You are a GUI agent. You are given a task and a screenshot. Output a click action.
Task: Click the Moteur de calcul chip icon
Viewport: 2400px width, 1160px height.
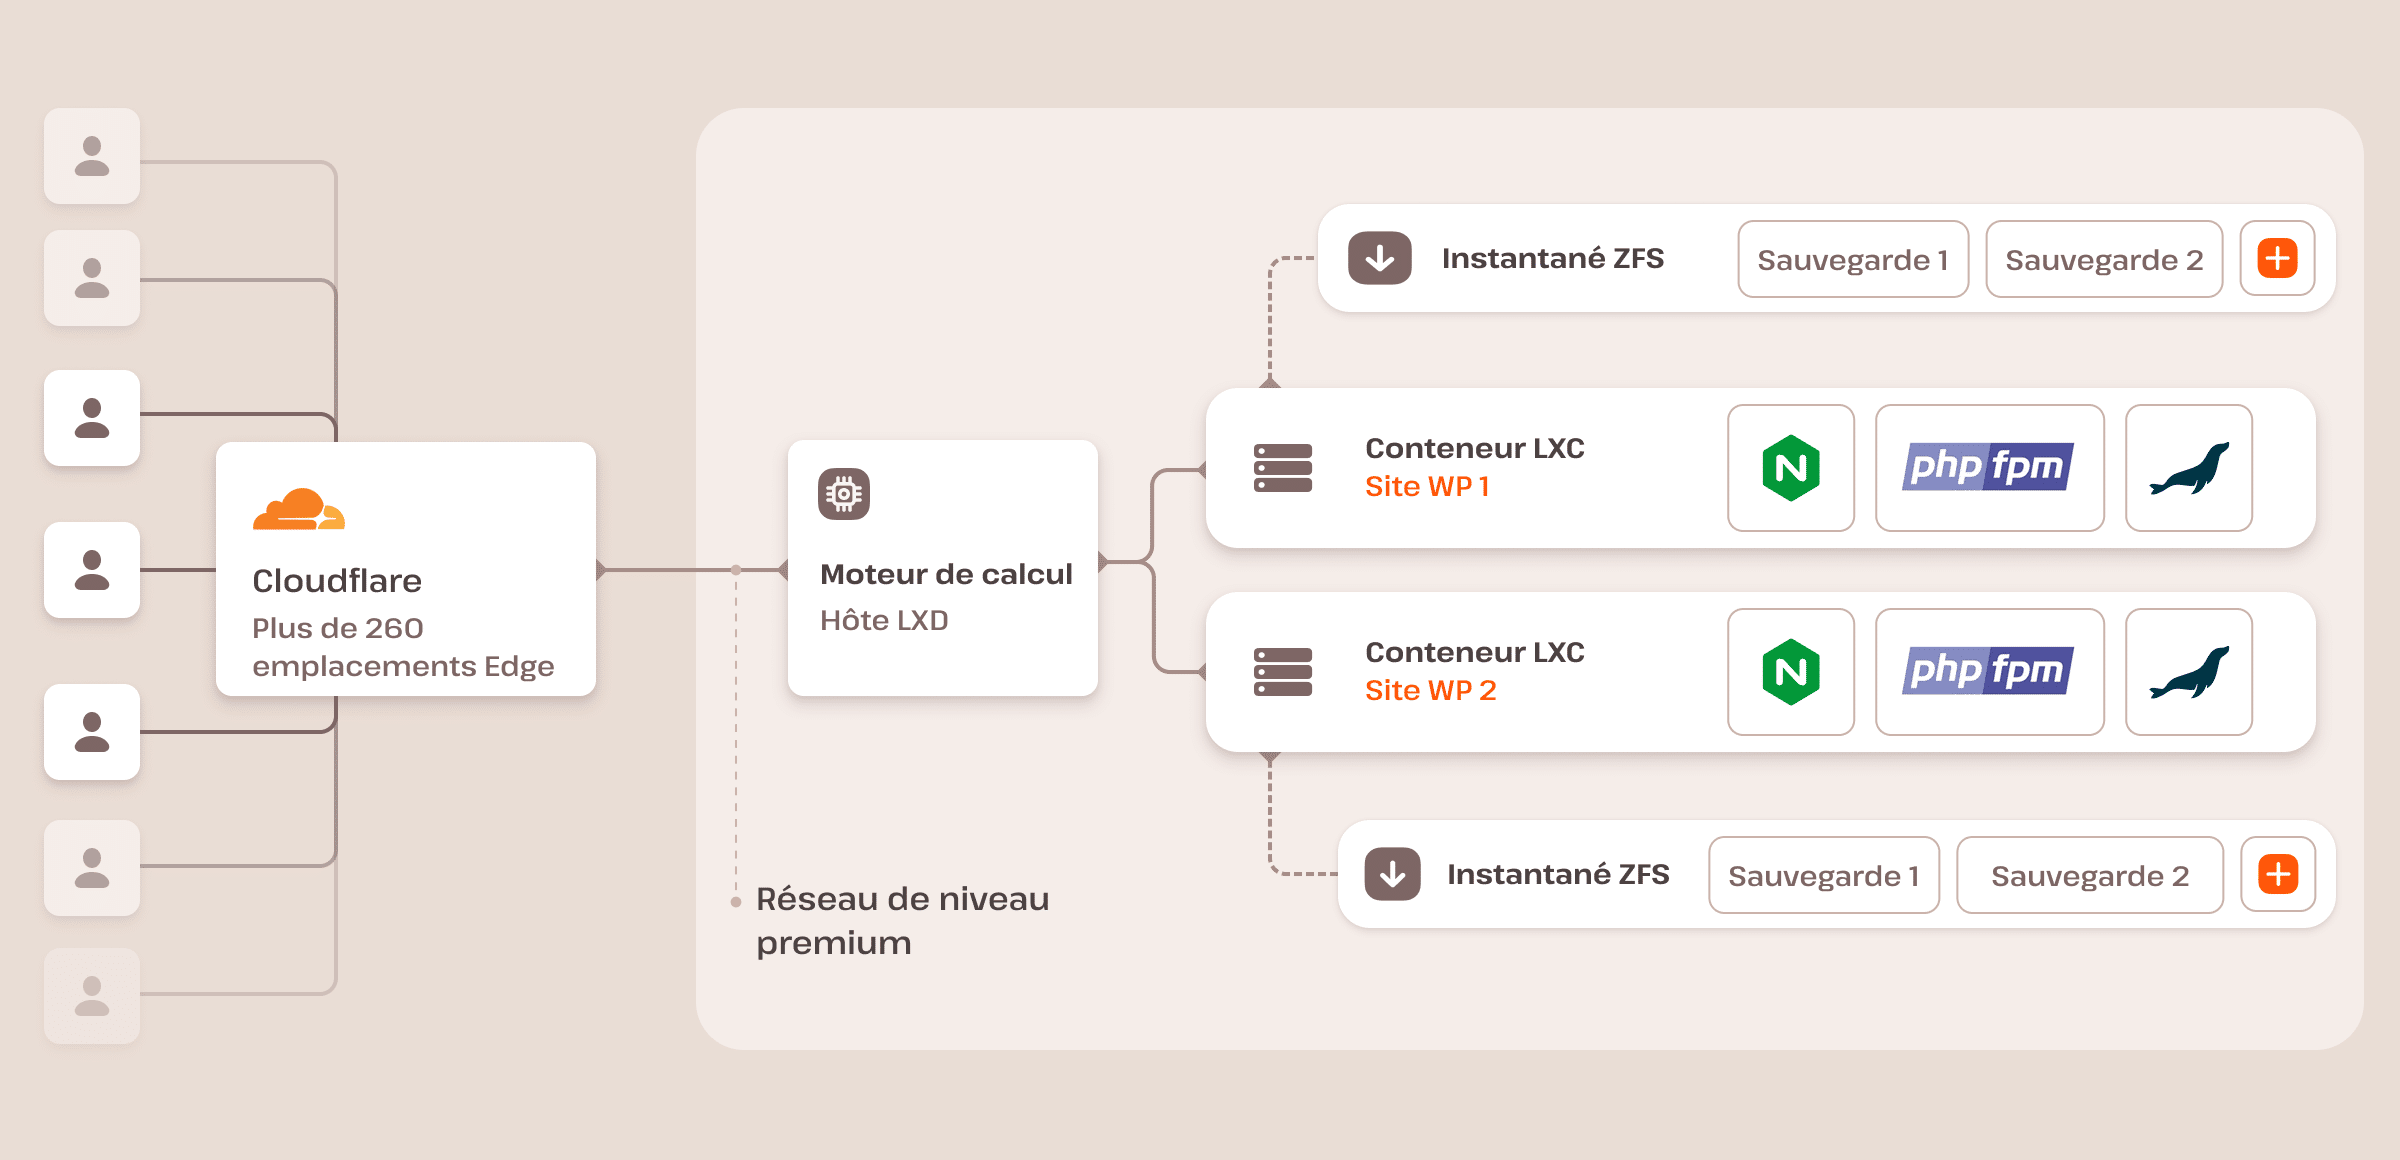(844, 494)
